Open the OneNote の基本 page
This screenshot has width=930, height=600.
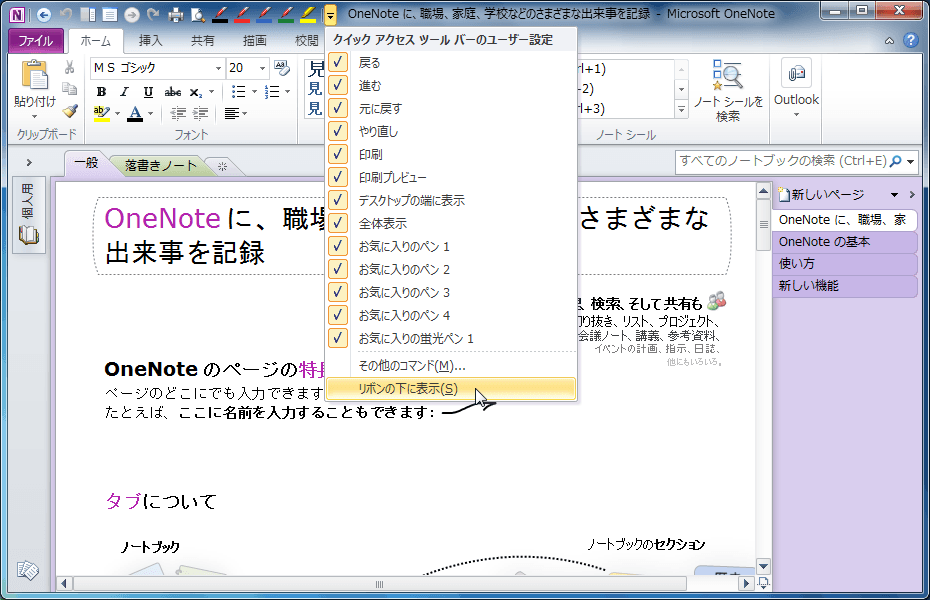tap(845, 241)
